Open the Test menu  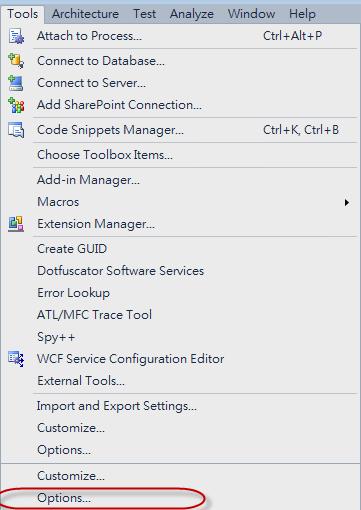[x=145, y=14]
